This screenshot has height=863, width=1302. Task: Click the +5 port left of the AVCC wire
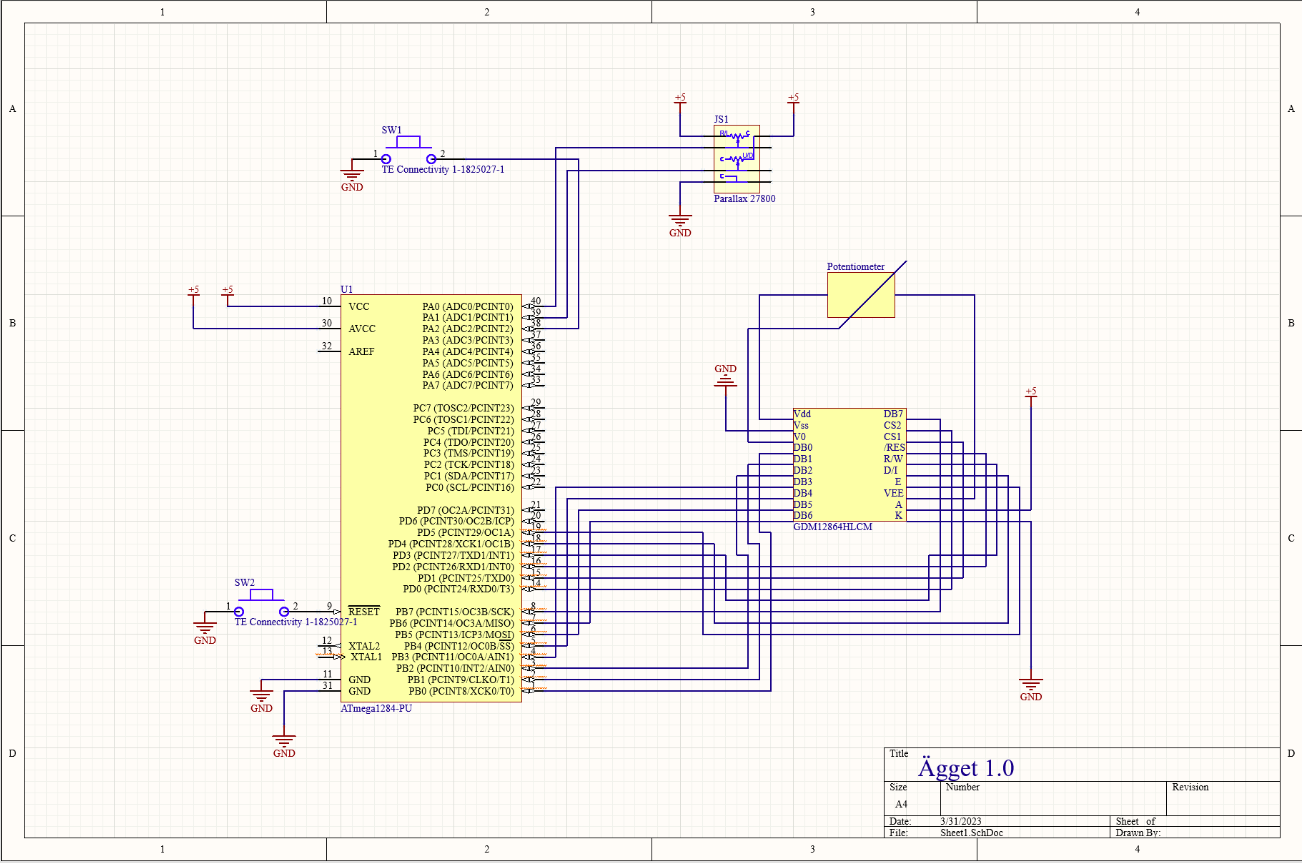click(x=193, y=292)
